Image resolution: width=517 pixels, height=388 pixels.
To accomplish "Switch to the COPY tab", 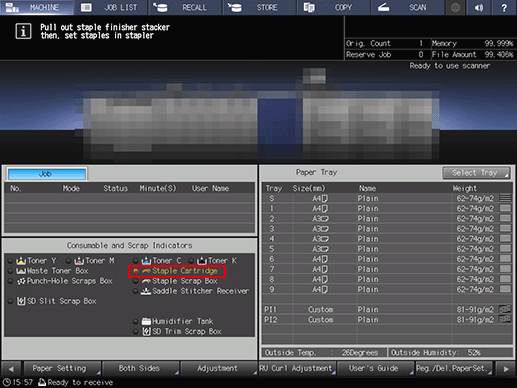I will [x=334, y=7].
